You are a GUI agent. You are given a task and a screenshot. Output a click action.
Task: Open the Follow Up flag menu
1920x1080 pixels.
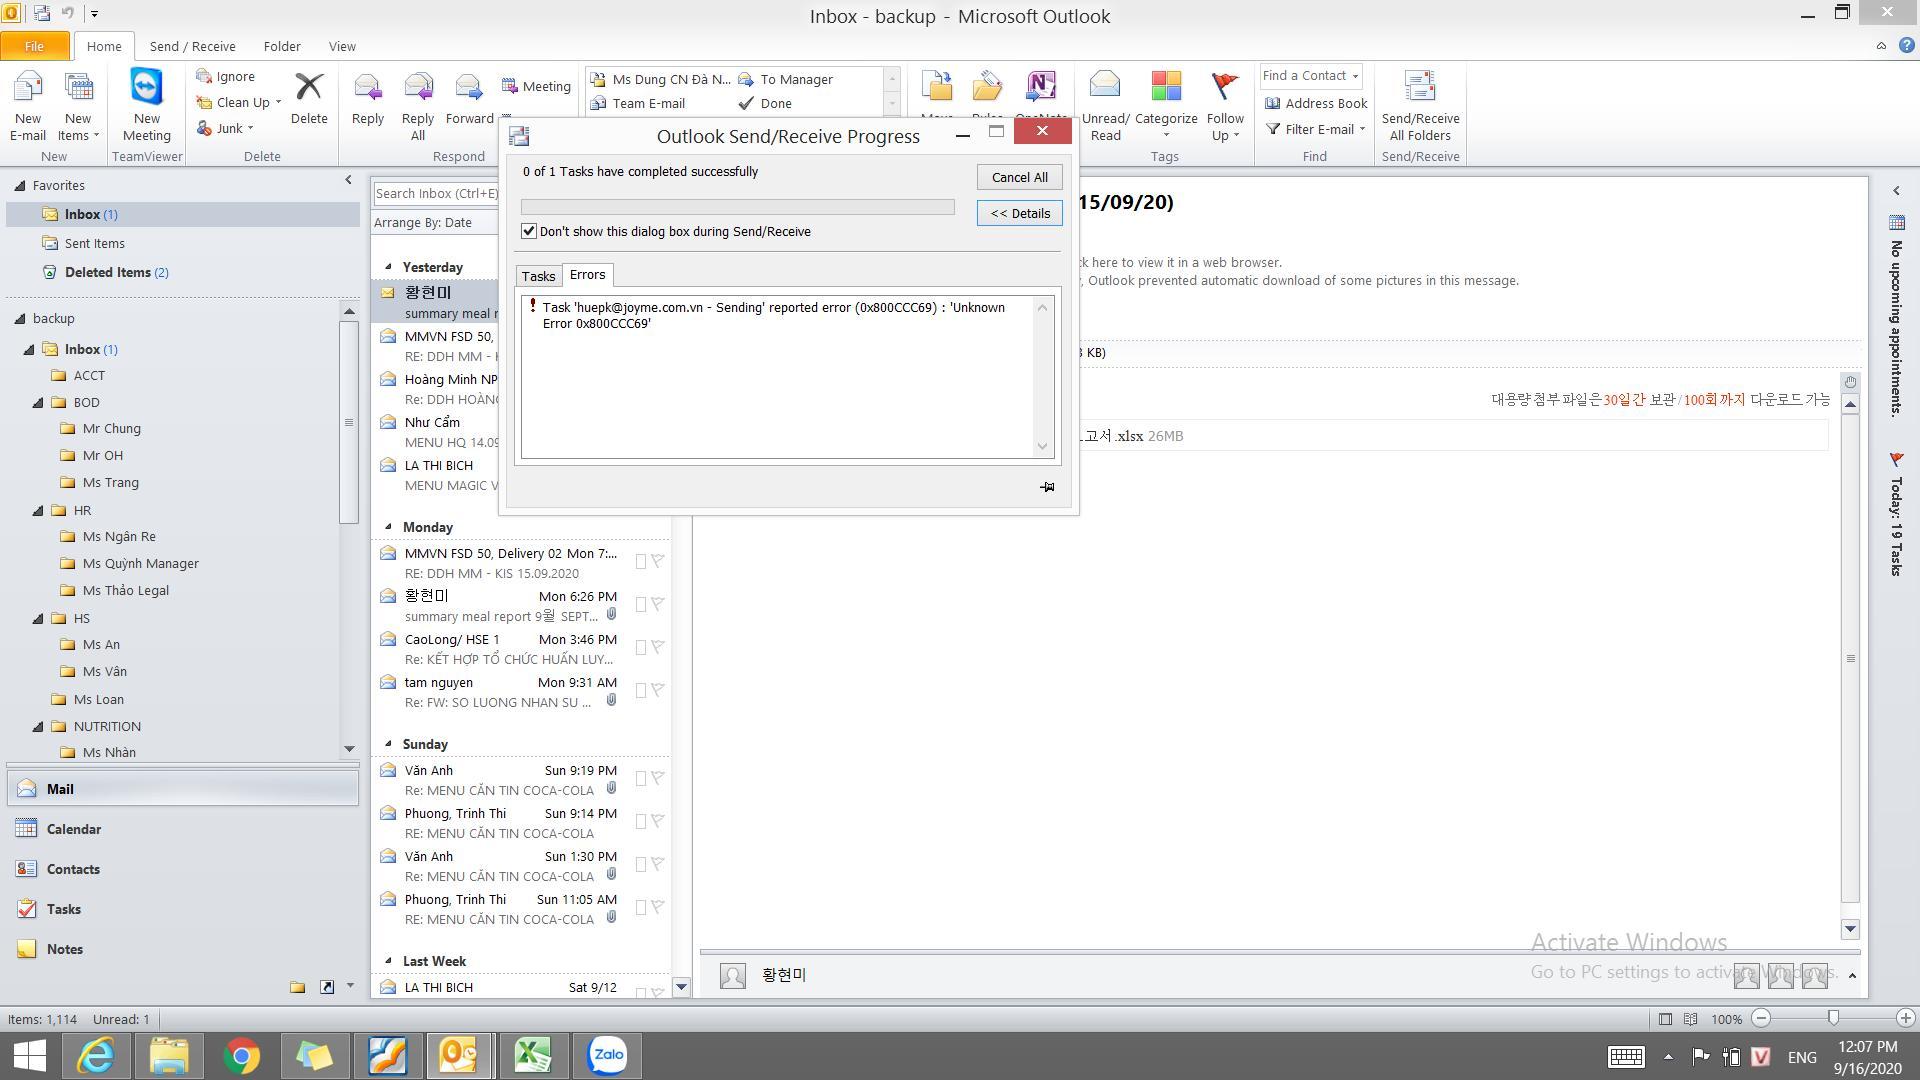(1225, 106)
